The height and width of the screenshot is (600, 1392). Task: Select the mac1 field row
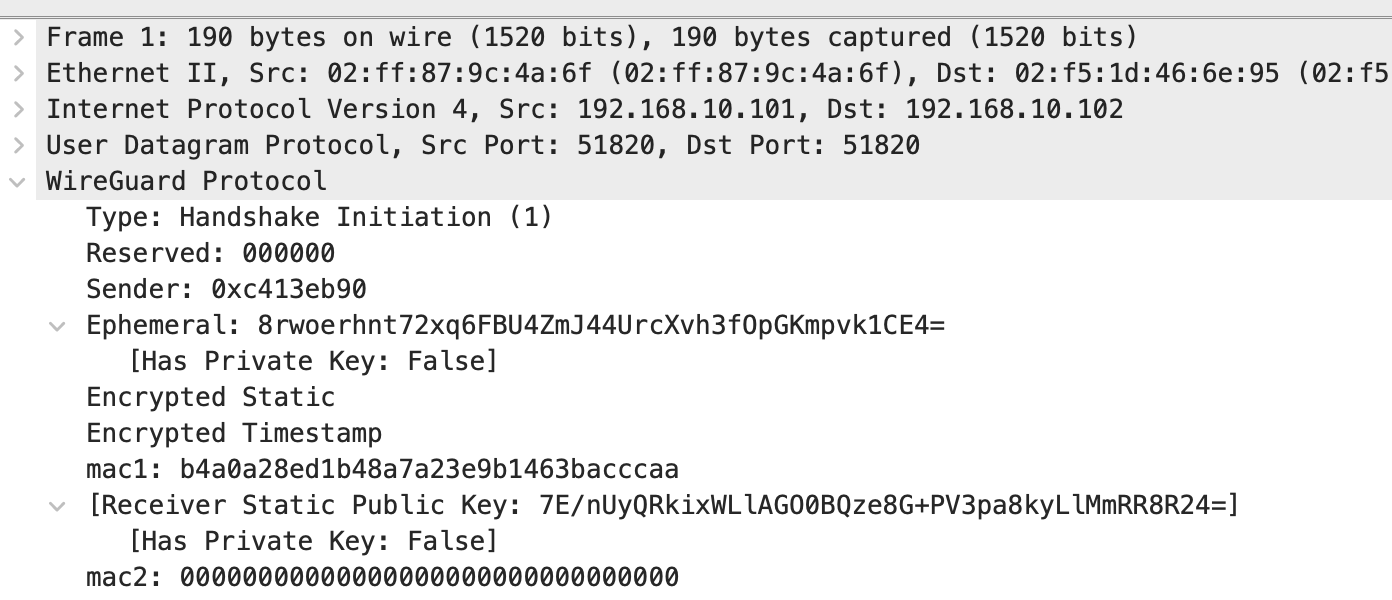click(x=382, y=470)
